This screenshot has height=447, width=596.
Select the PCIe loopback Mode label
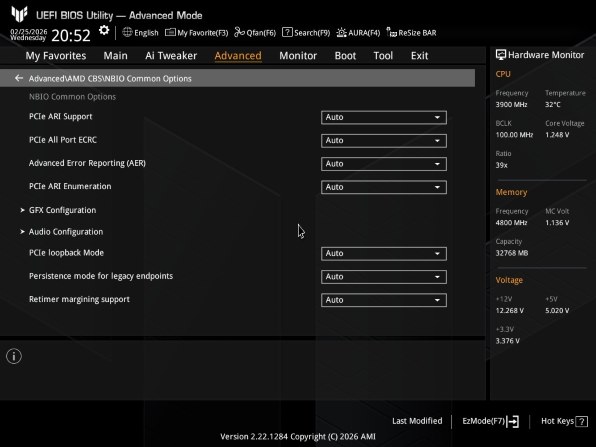pyautogui.click(x=66, y=253)
